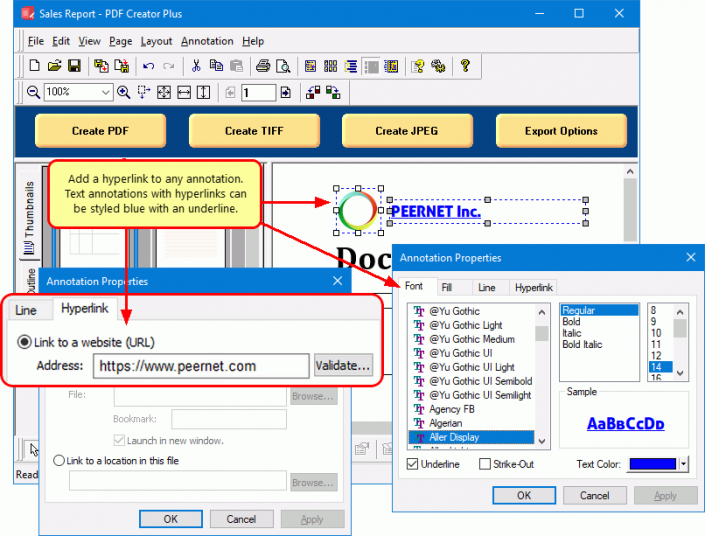Click the fit whole page icon

pos(164,92)
